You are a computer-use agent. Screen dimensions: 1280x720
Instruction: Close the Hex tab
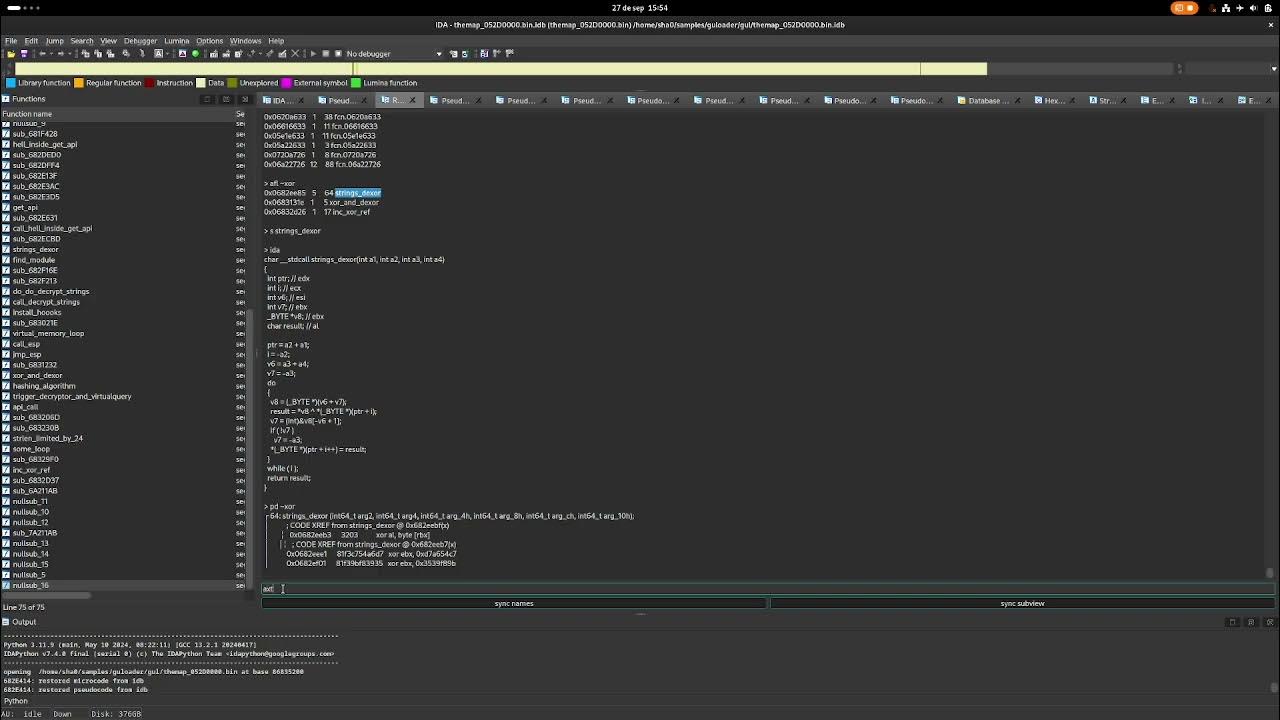click(1073, 100)
